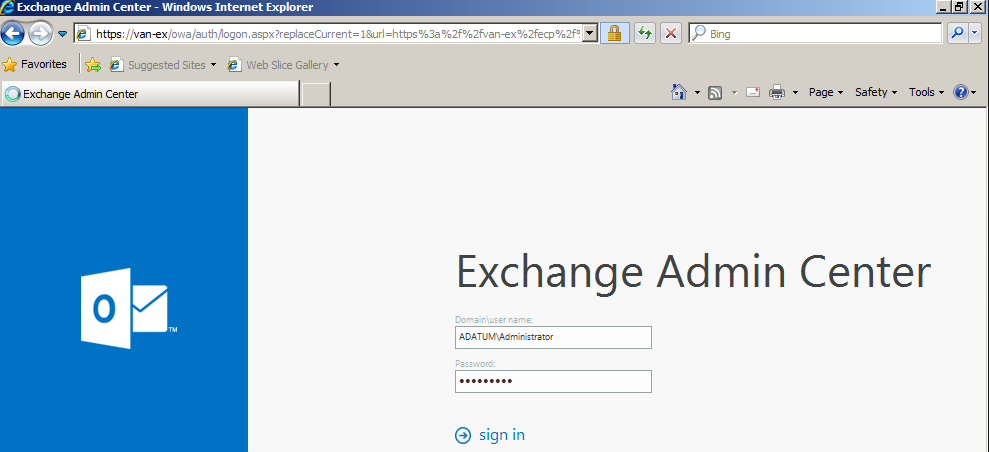
Task: Expand the address bar autocomplete dropdown
Action: coord(590,34)
